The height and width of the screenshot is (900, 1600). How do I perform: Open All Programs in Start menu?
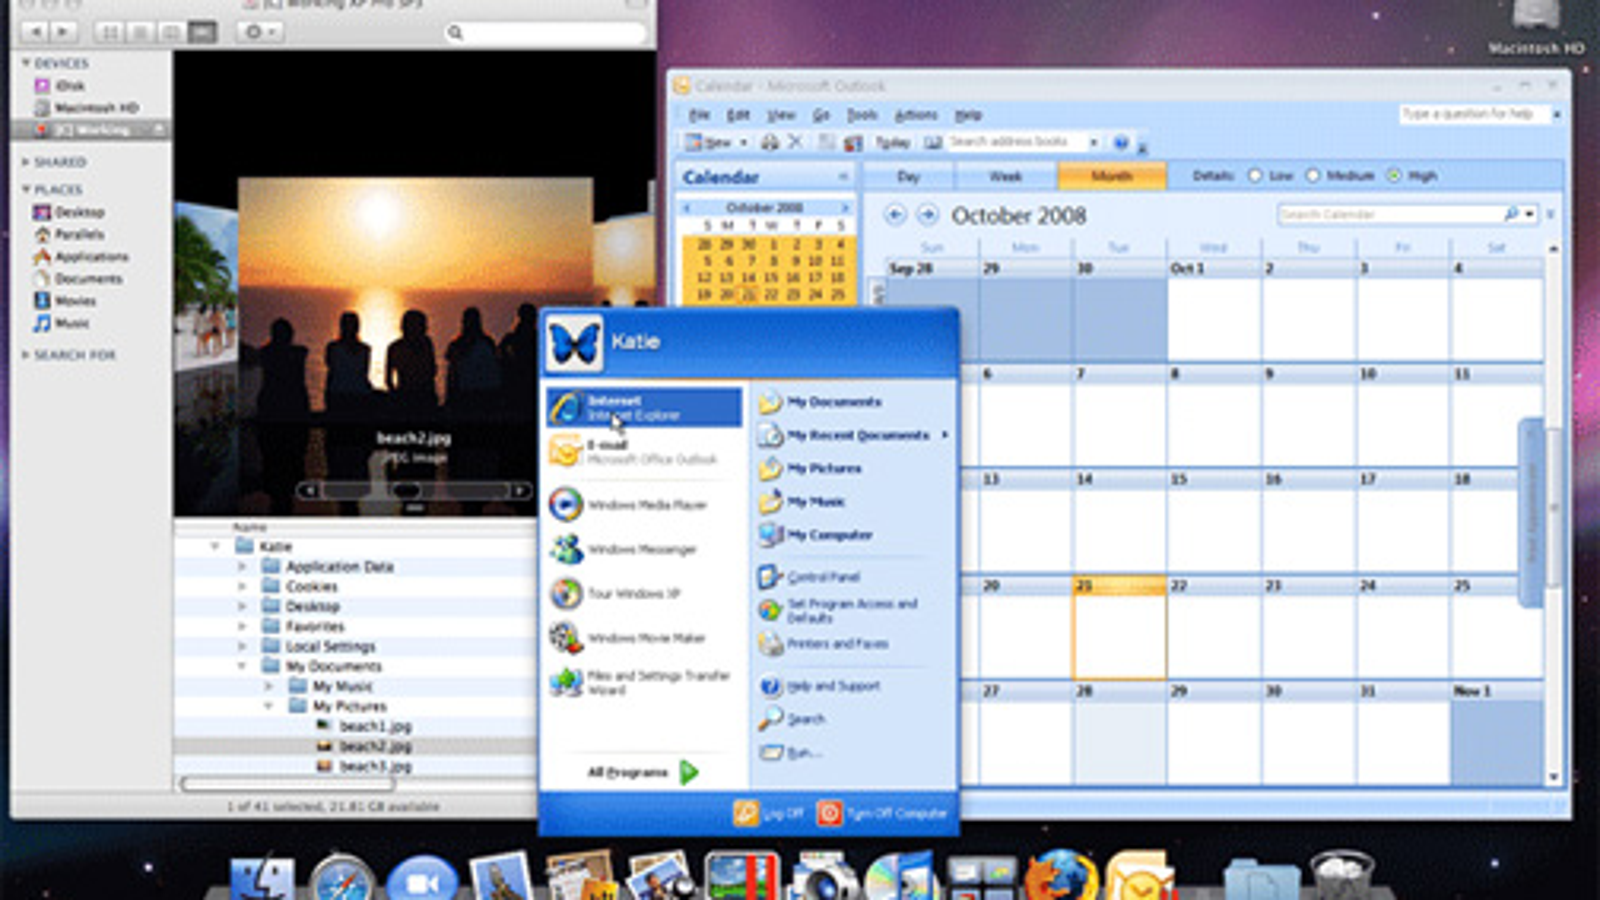tap(643, 772)
